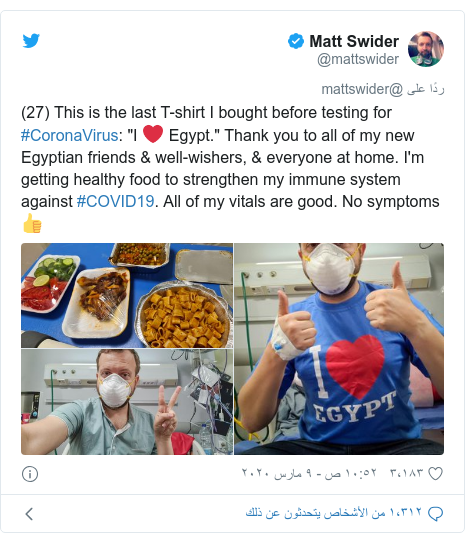Click the speech bubble conversation icon

pyautogui.click(x=436, y=513)
